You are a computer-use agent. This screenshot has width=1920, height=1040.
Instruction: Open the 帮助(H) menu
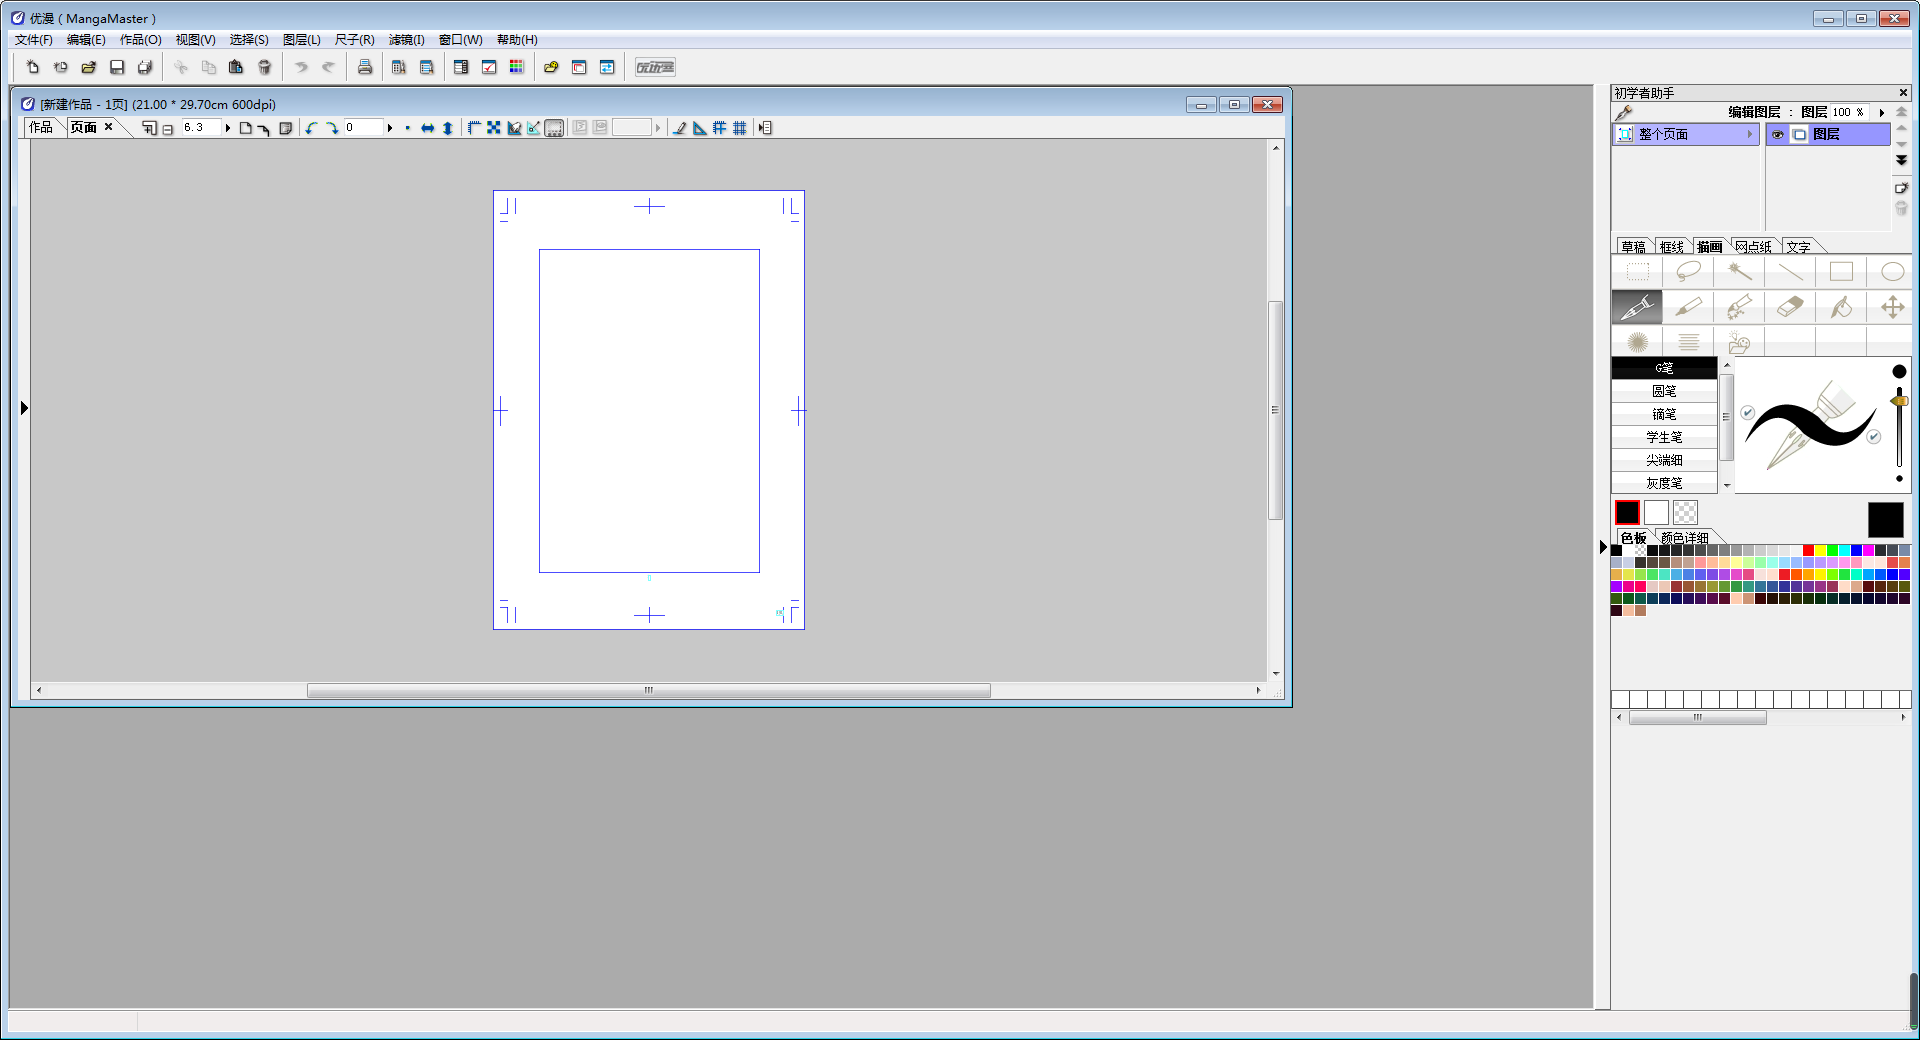(x=517, y=40)
